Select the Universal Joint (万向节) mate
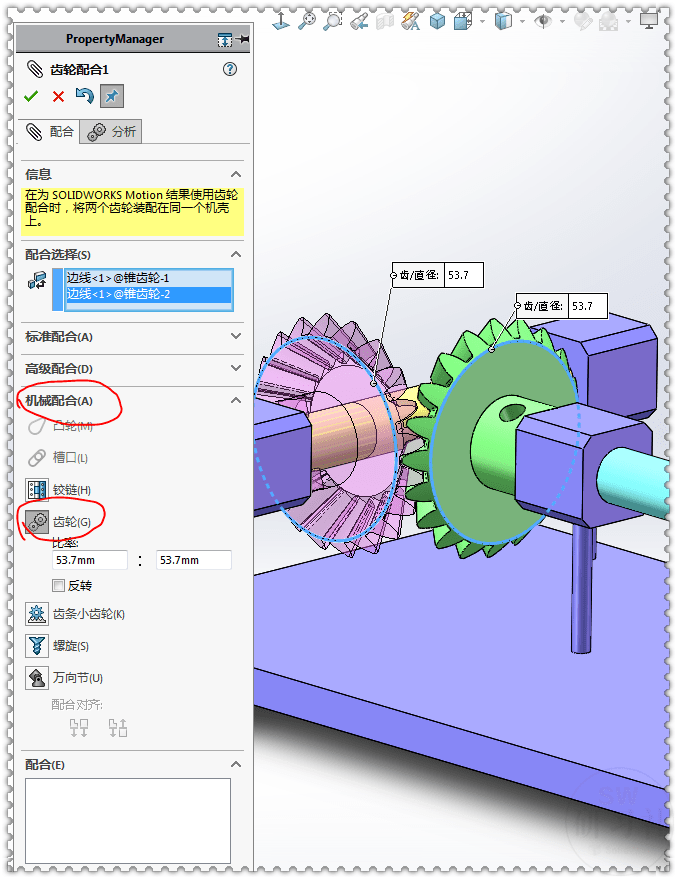Image resolution: width=677 pixels, height=879 pixels. tap(64, 678)
